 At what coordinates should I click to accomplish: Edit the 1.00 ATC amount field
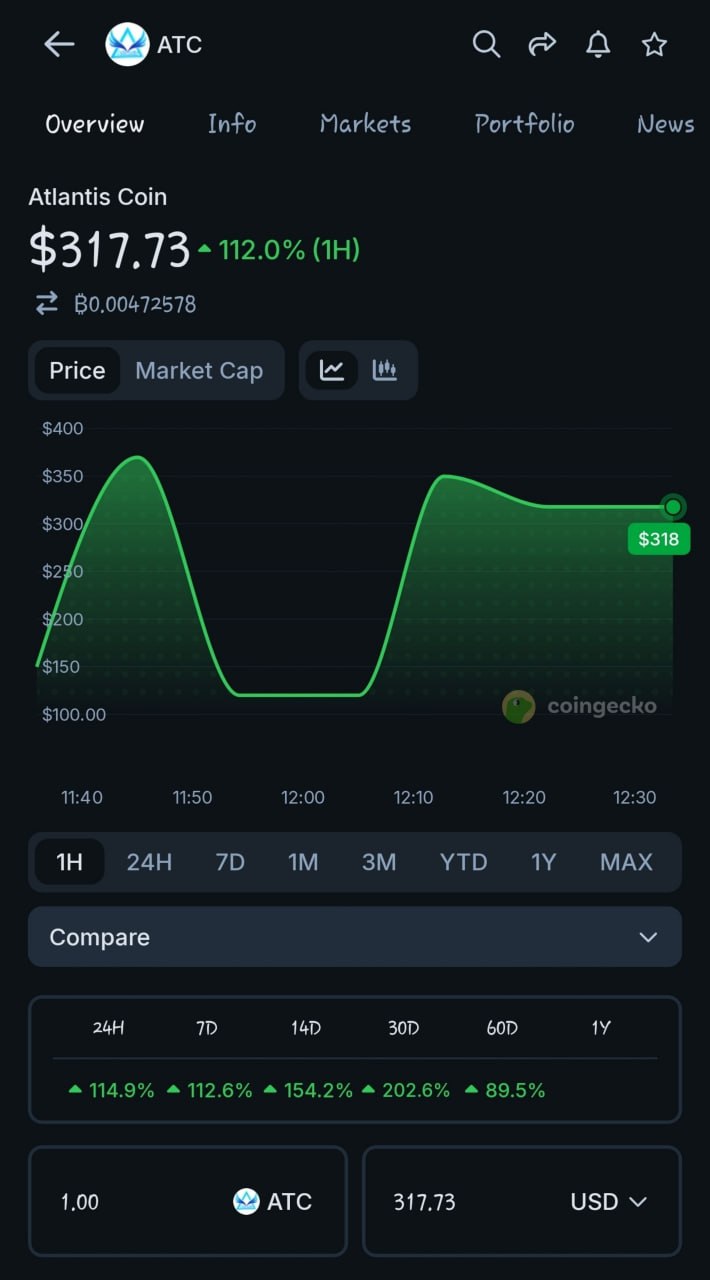[120, 1201]
